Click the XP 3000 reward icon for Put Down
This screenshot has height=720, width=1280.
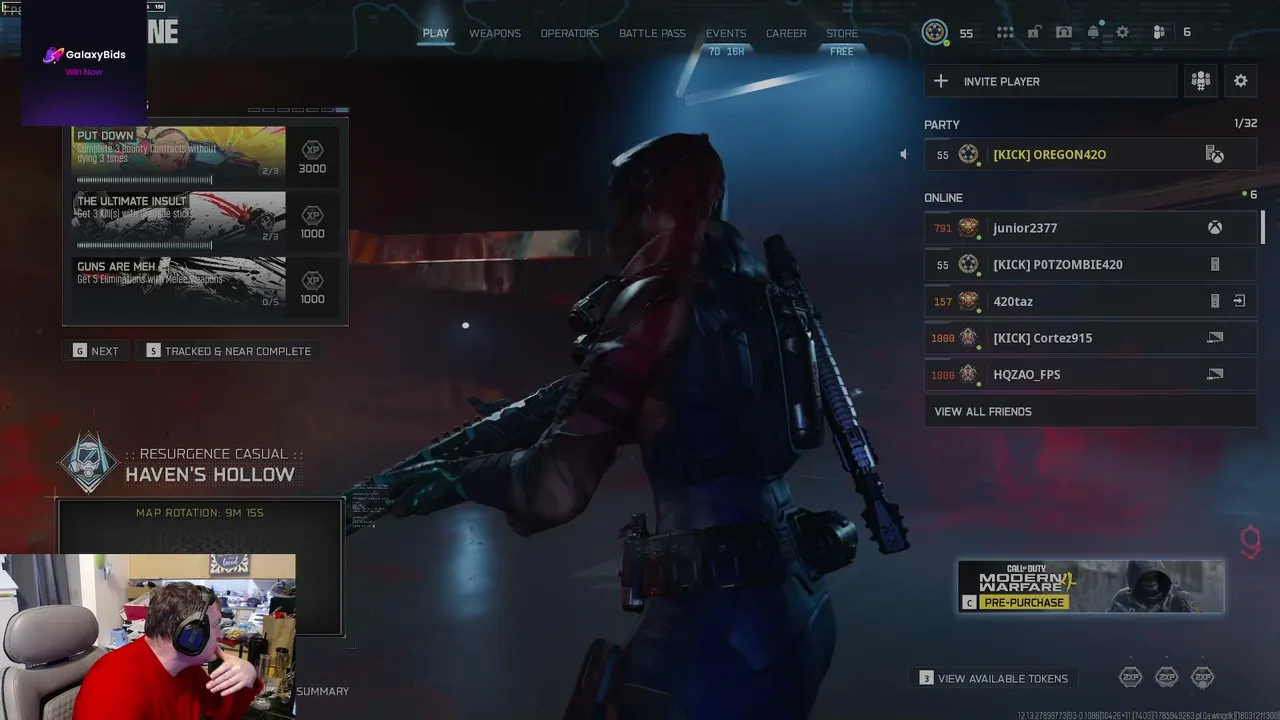coord(313,151)
